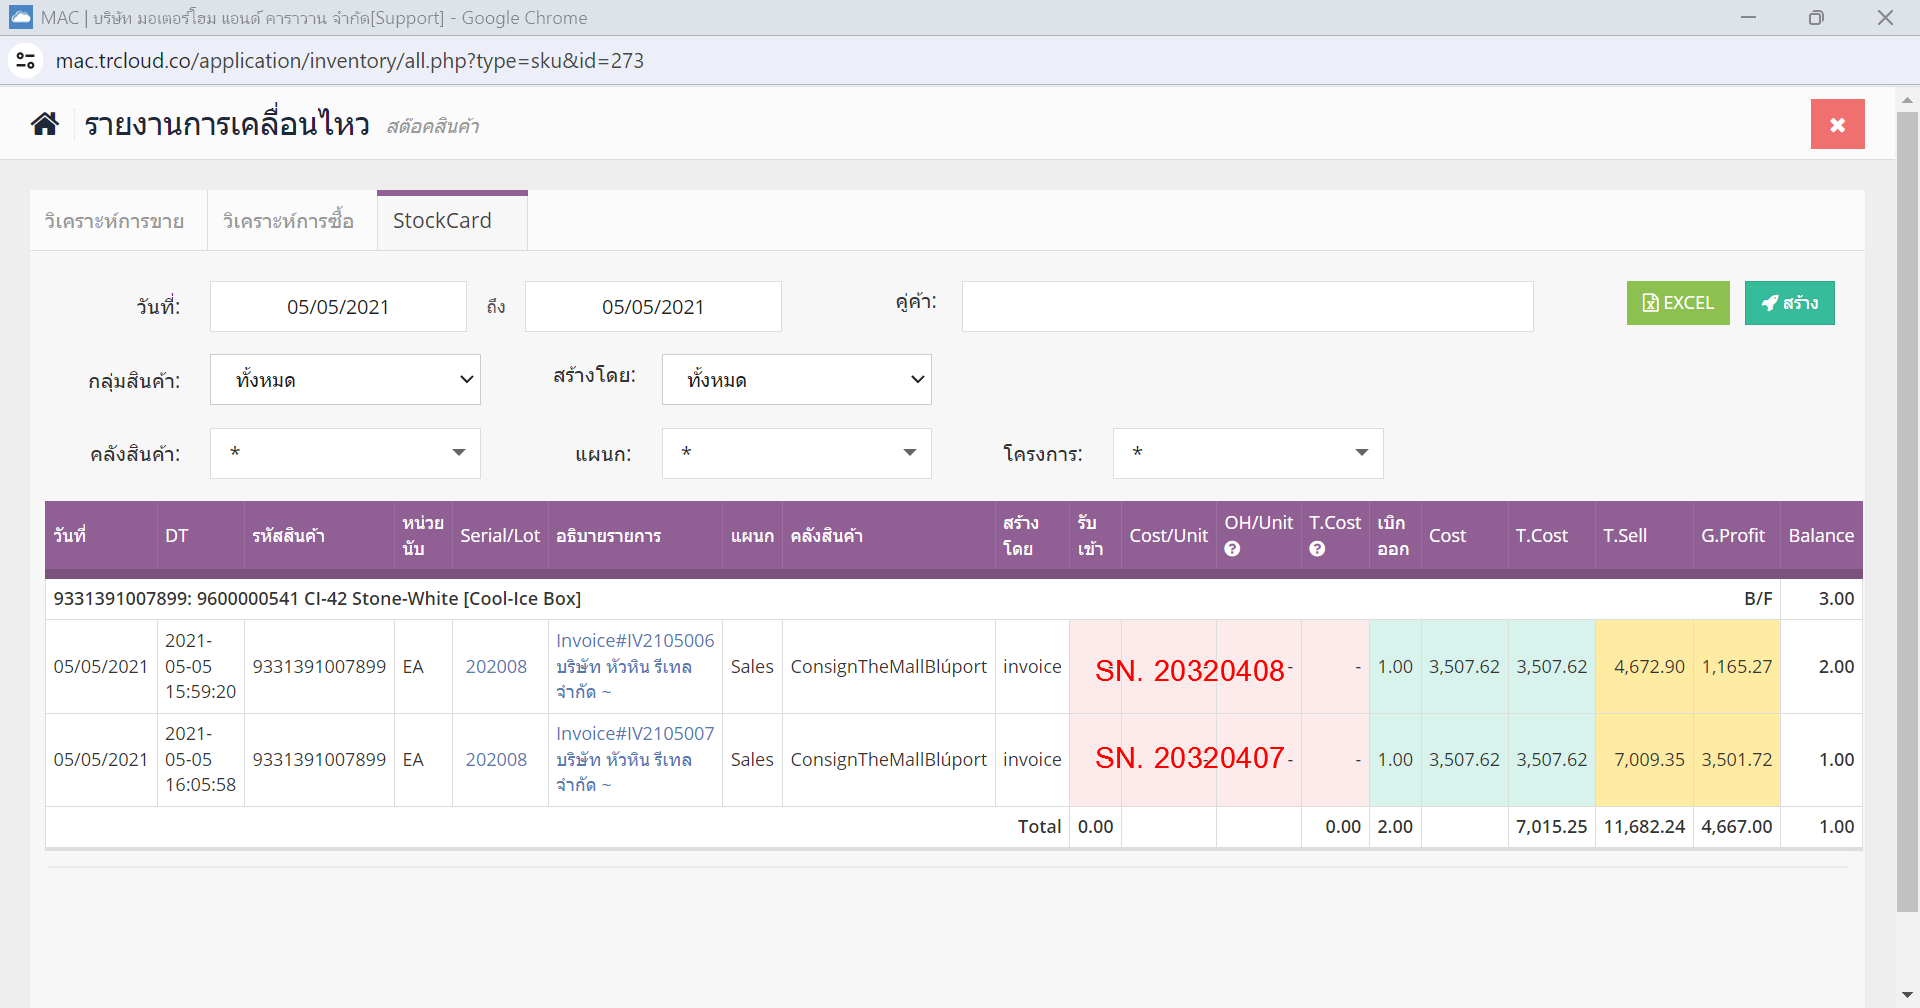The height and width of the screenshot is (1008, 1920).
Task: Open Invoice#IV2105007 link
Action: coord(635,733)
